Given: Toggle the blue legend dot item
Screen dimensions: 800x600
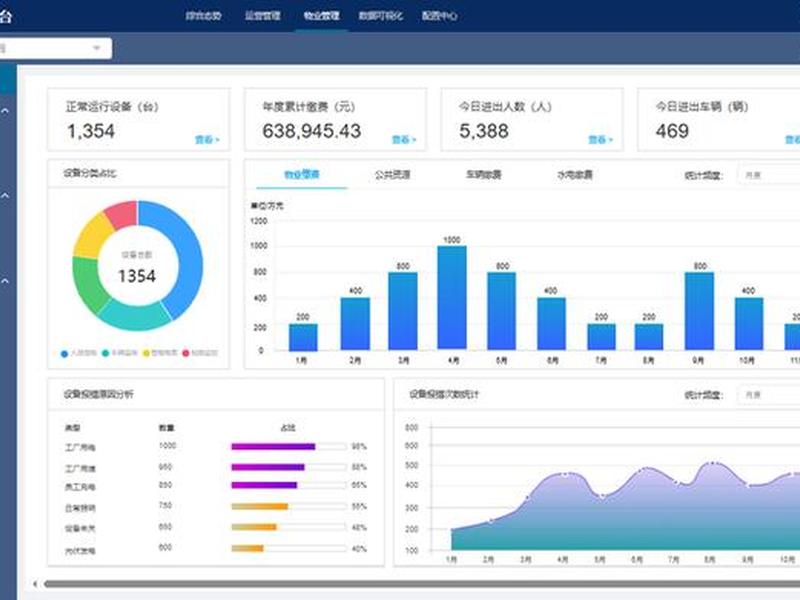Looking at the screenshot, I should 64,354.
